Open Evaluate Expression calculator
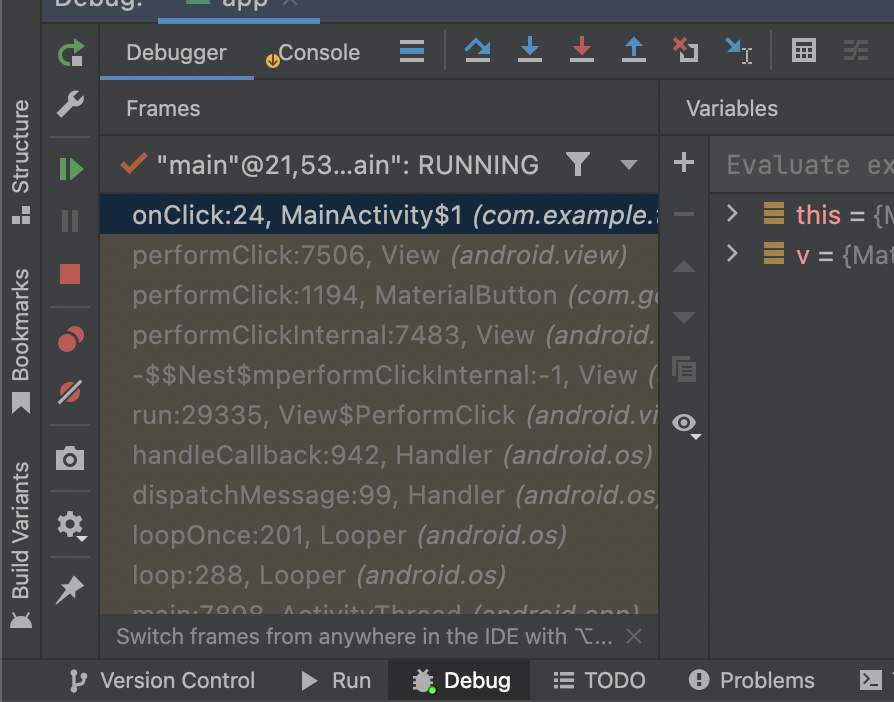This screenshot has height=702, width=894. tap(804, 50)
